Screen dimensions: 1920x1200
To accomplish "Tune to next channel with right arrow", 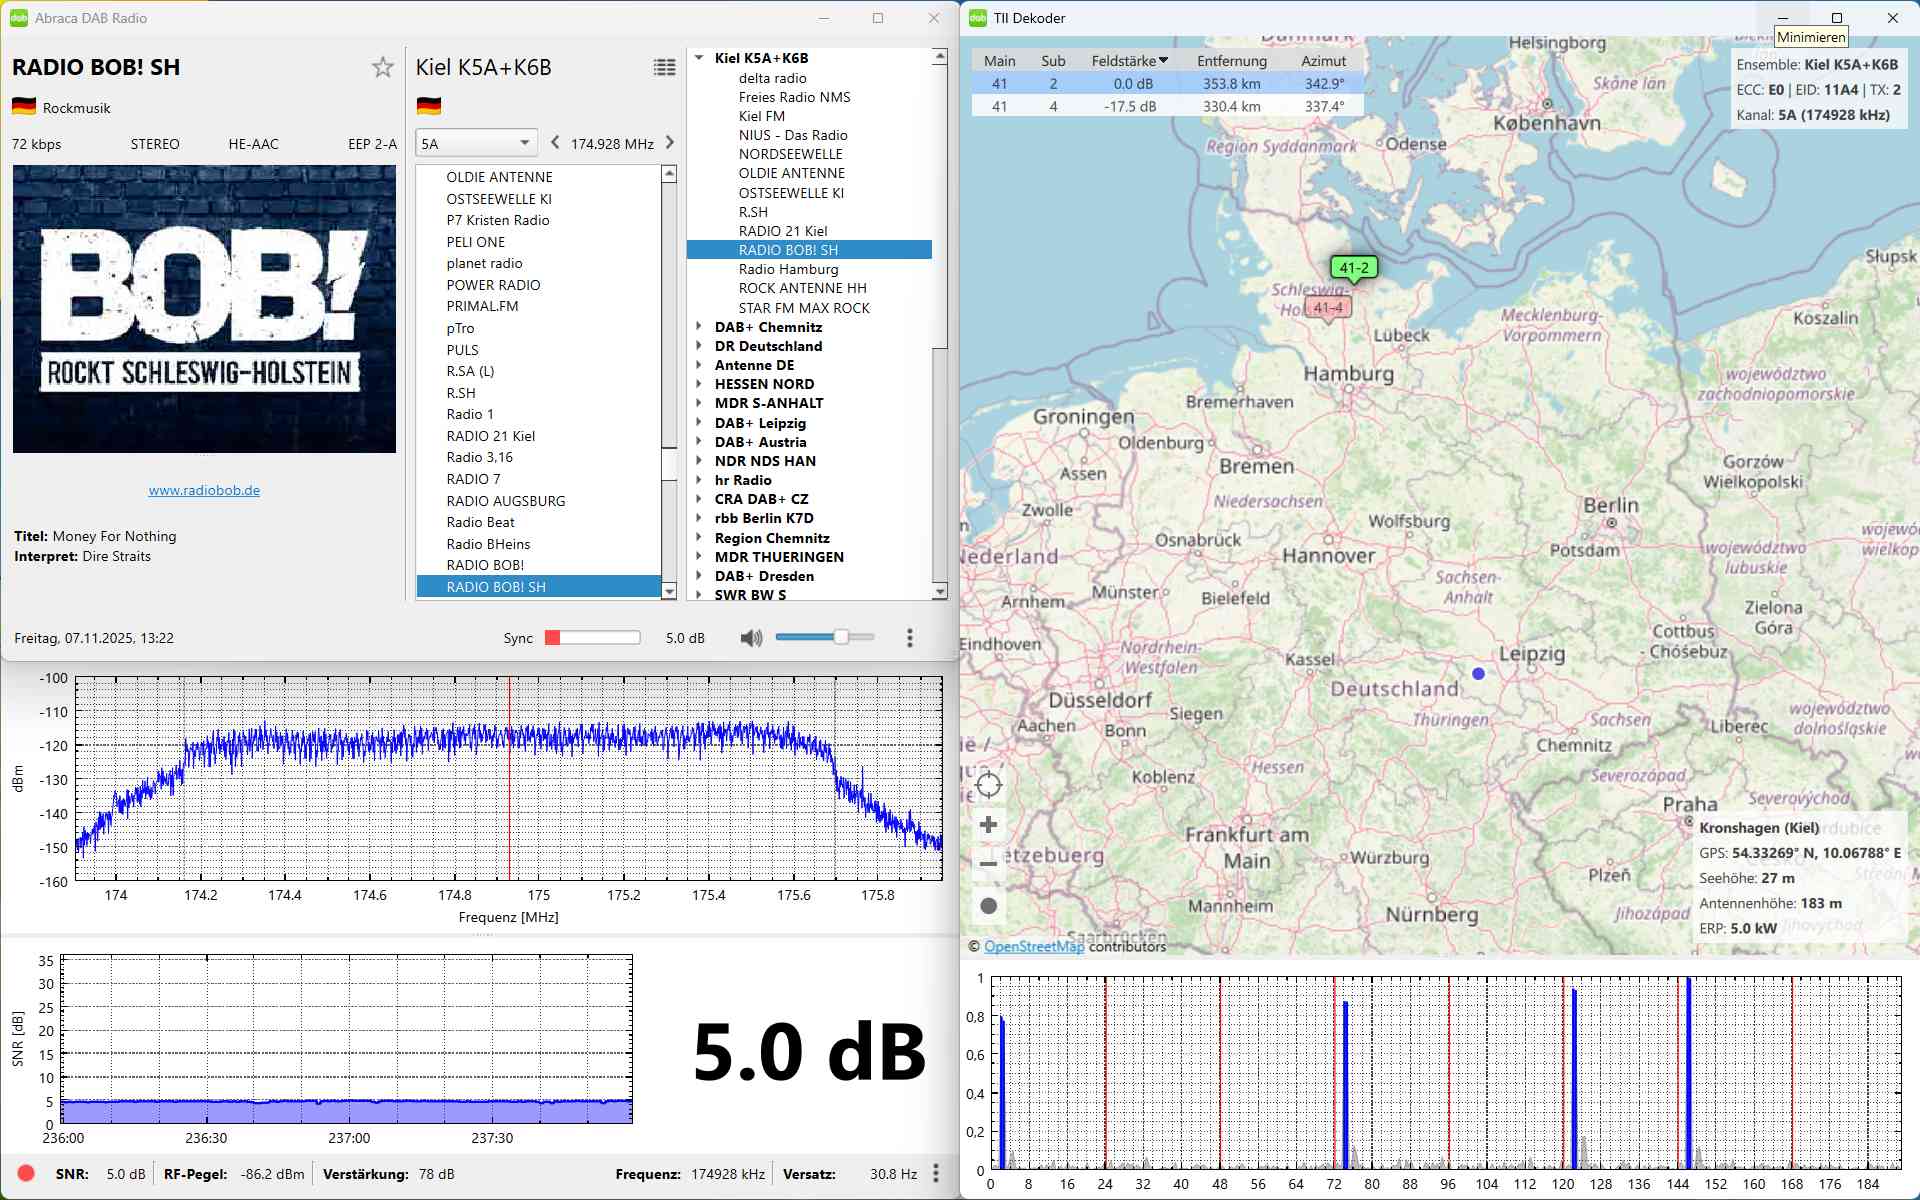I will coord(670,143).
